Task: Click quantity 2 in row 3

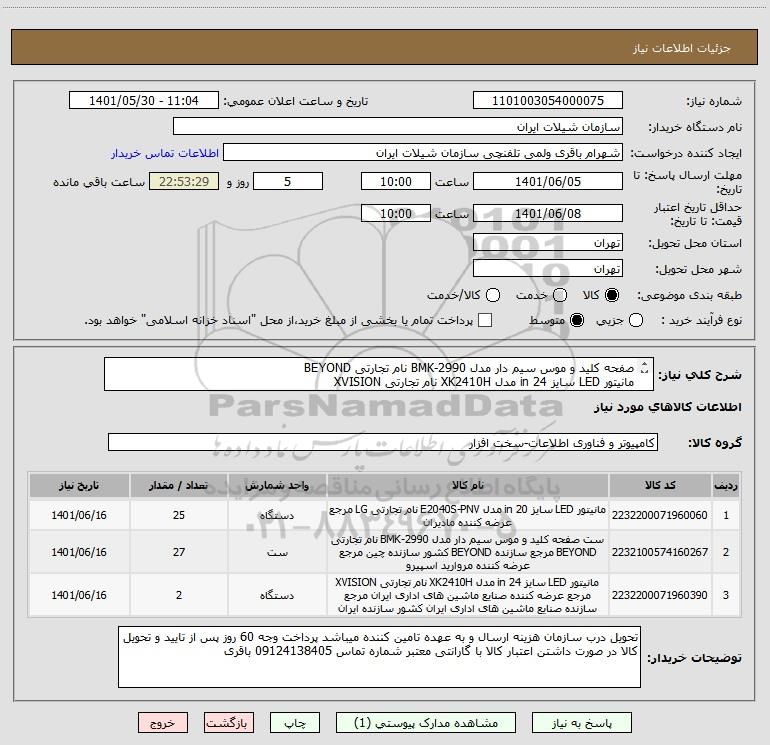Action: 179,595
